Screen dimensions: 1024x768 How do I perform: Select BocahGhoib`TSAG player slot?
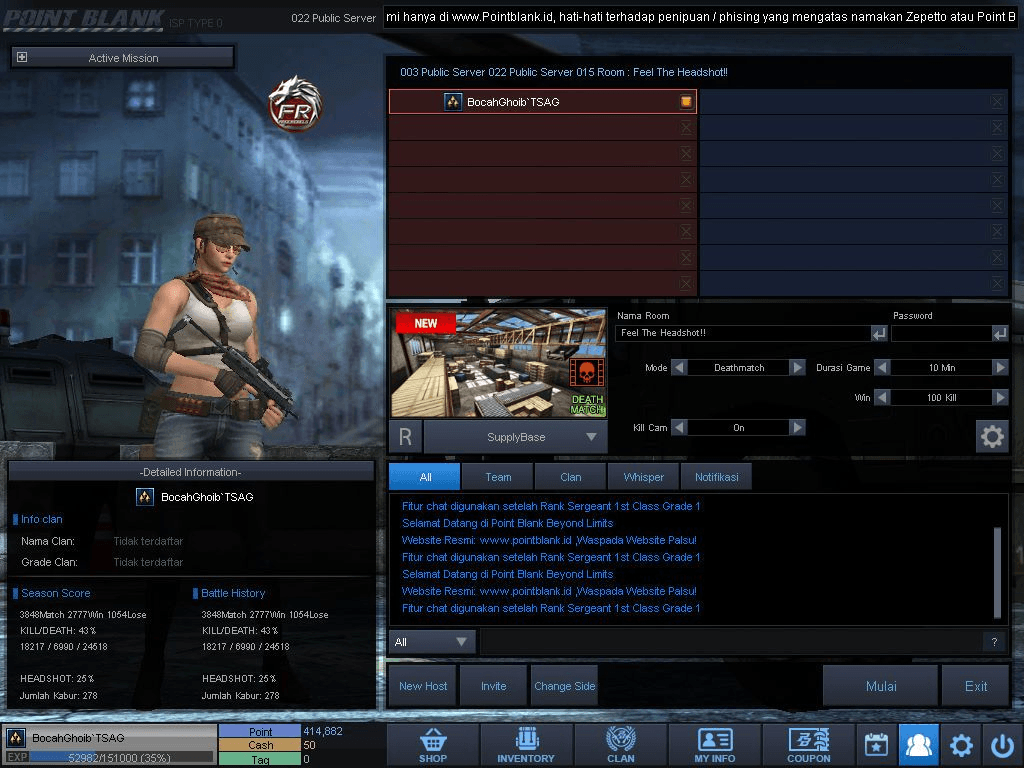pos(543,101)
